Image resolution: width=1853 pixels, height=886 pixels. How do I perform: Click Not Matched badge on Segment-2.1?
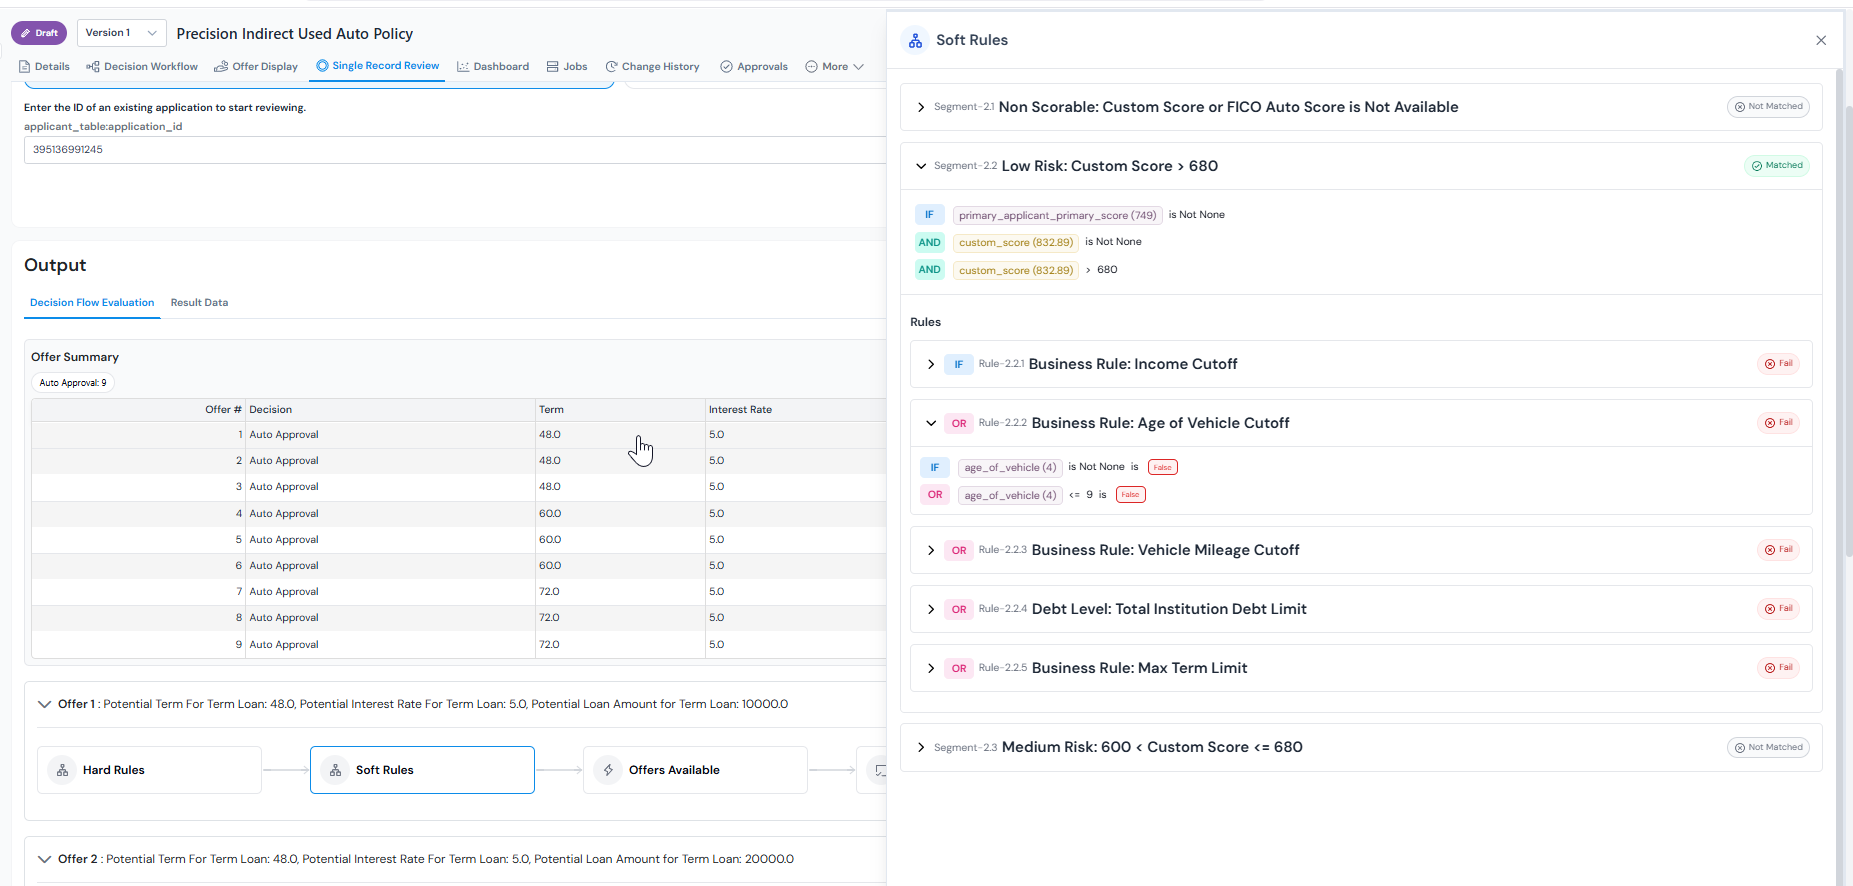point(1768,107)
